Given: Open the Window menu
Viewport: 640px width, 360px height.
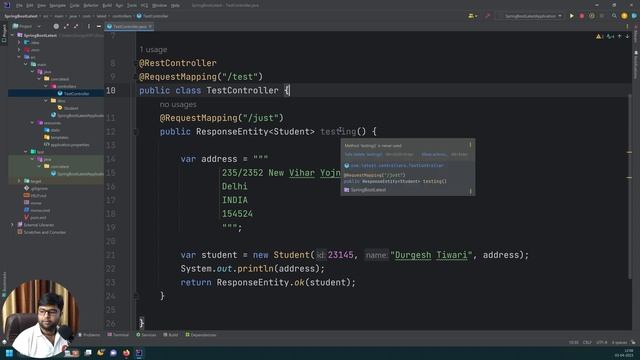Looking at the screenshot, I should click(x=159, y=6).
